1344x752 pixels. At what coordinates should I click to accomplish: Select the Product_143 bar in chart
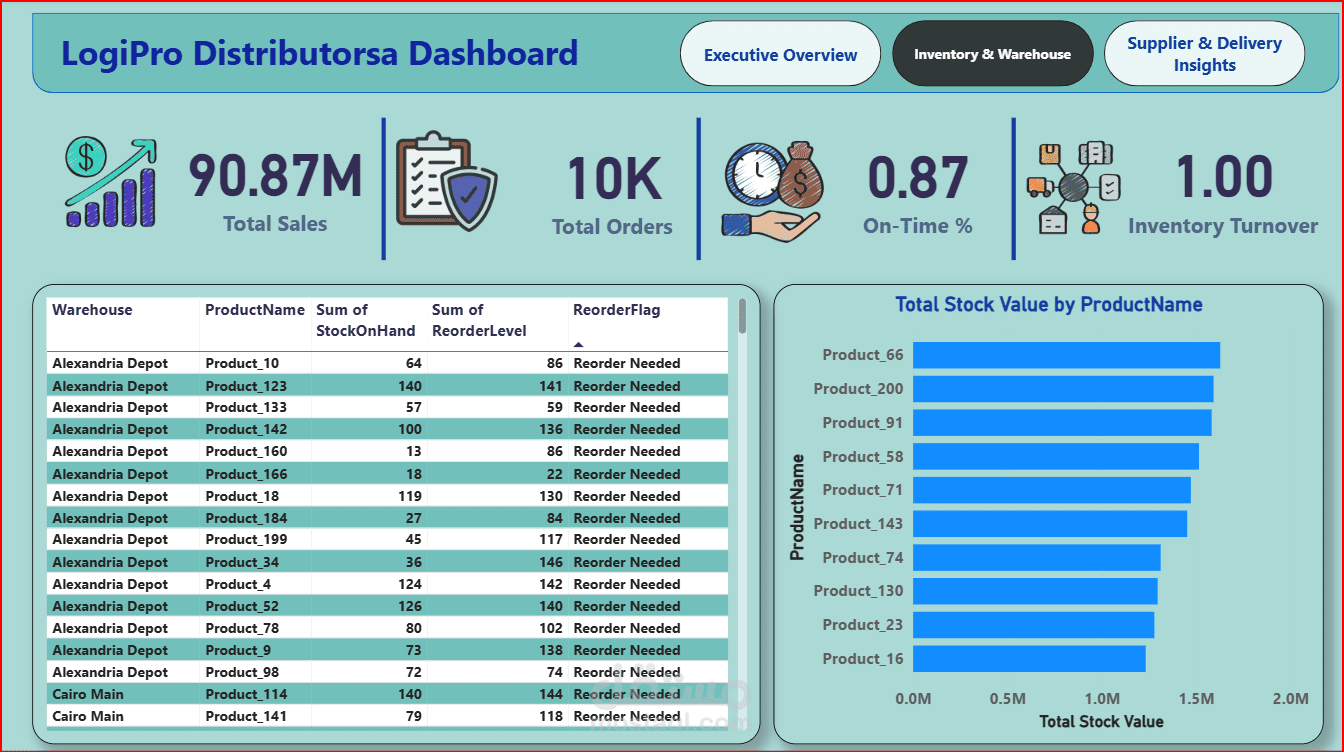click(1050, 524)
